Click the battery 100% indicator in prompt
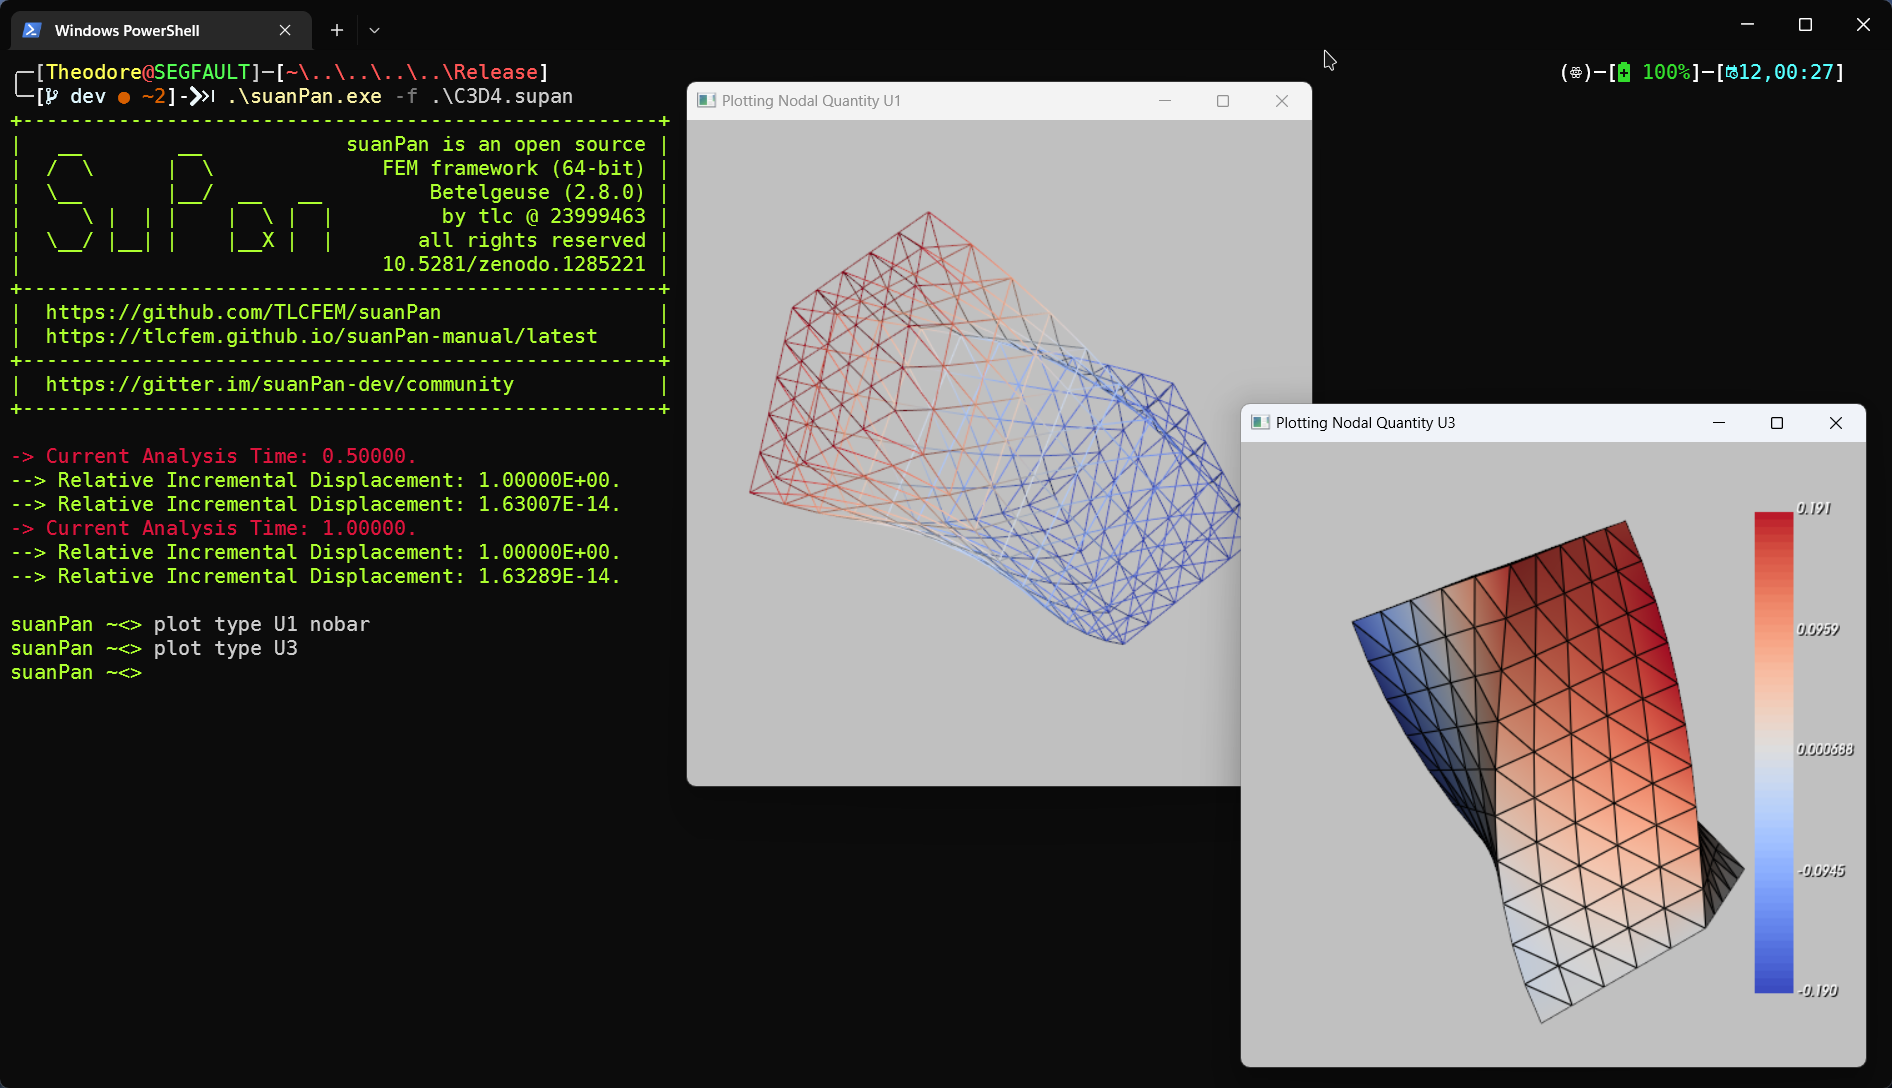 pyautogui.click(x=1654, y=72)
